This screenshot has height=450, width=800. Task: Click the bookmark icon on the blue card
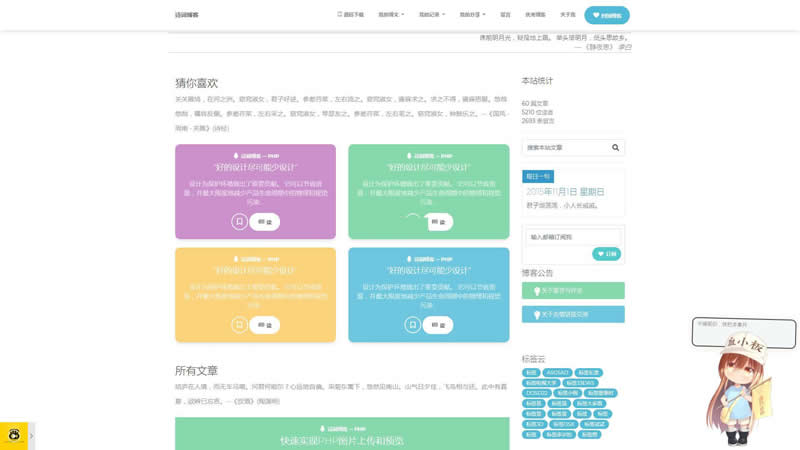pos(413,324)
